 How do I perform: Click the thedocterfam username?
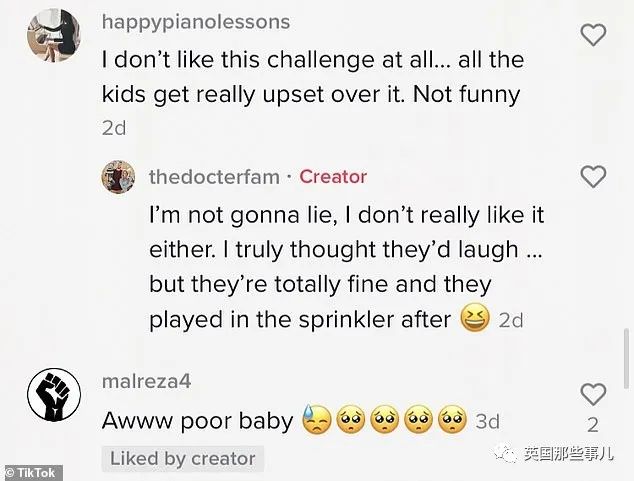click(x=214, y=177)
